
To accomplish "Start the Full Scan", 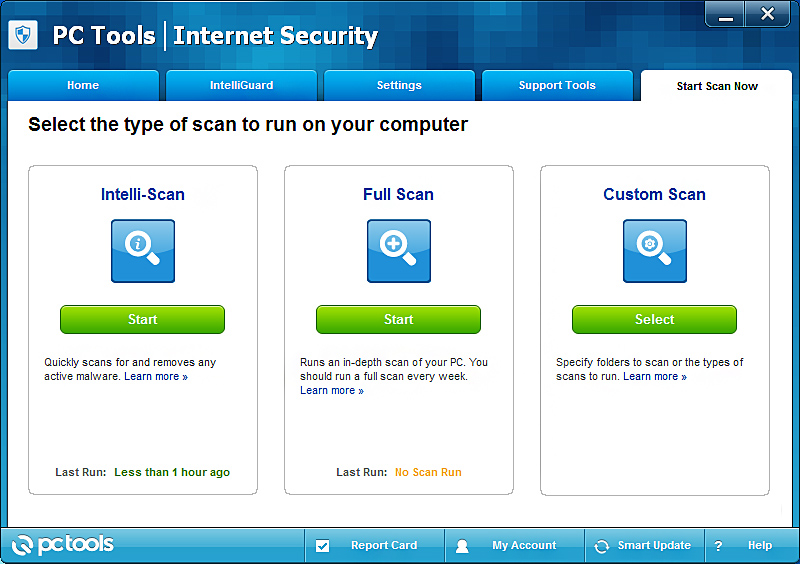I will (398, 320).
